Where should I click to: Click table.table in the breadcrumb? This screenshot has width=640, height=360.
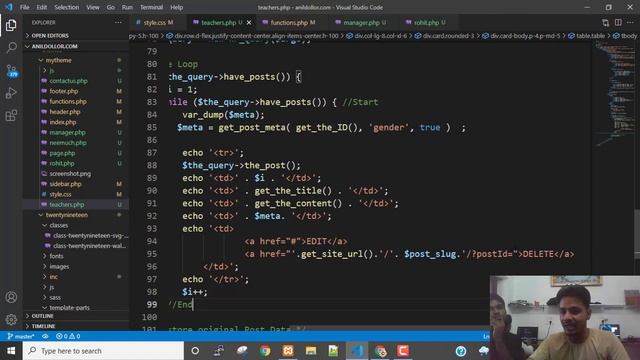coord(590,36)
